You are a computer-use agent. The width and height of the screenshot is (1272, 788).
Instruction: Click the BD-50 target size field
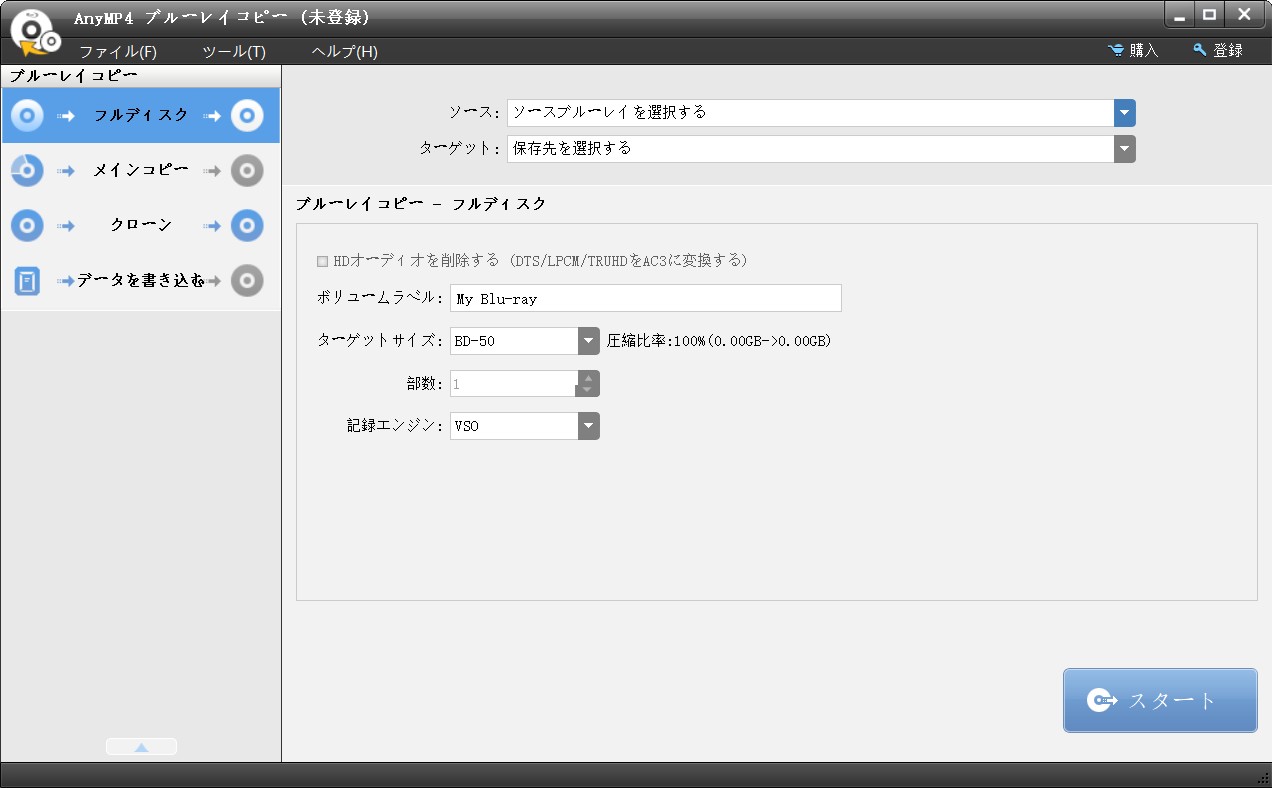(514, 341)
